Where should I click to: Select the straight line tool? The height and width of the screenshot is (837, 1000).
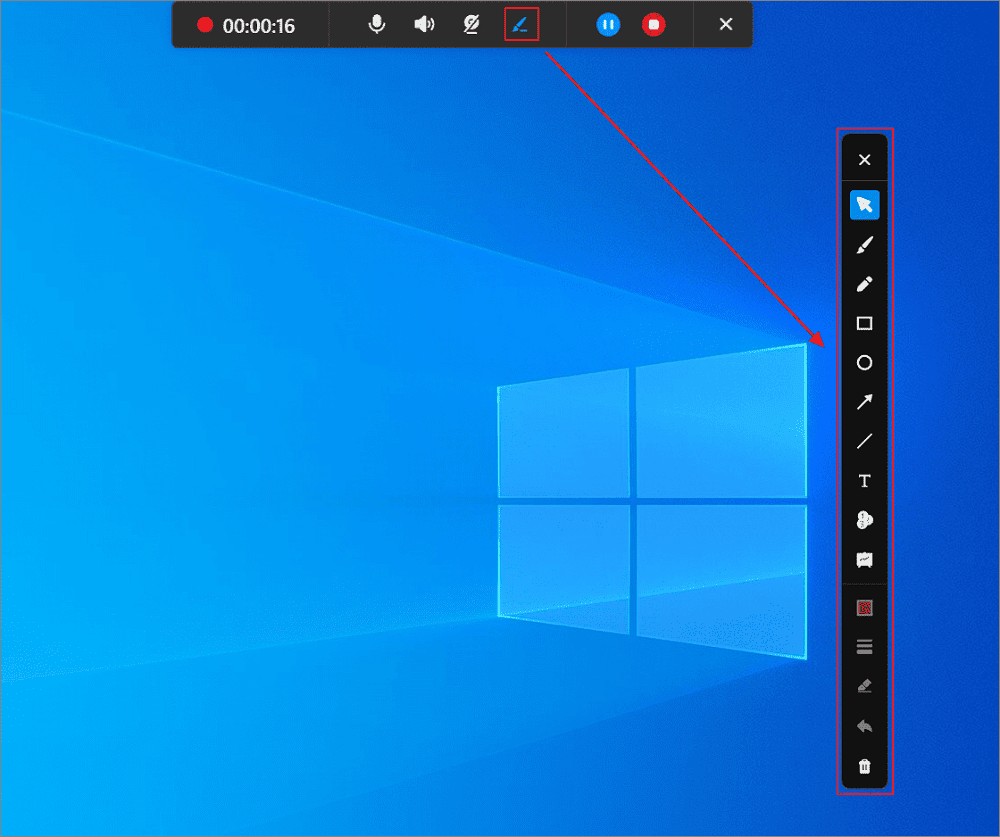click(864, 442)
